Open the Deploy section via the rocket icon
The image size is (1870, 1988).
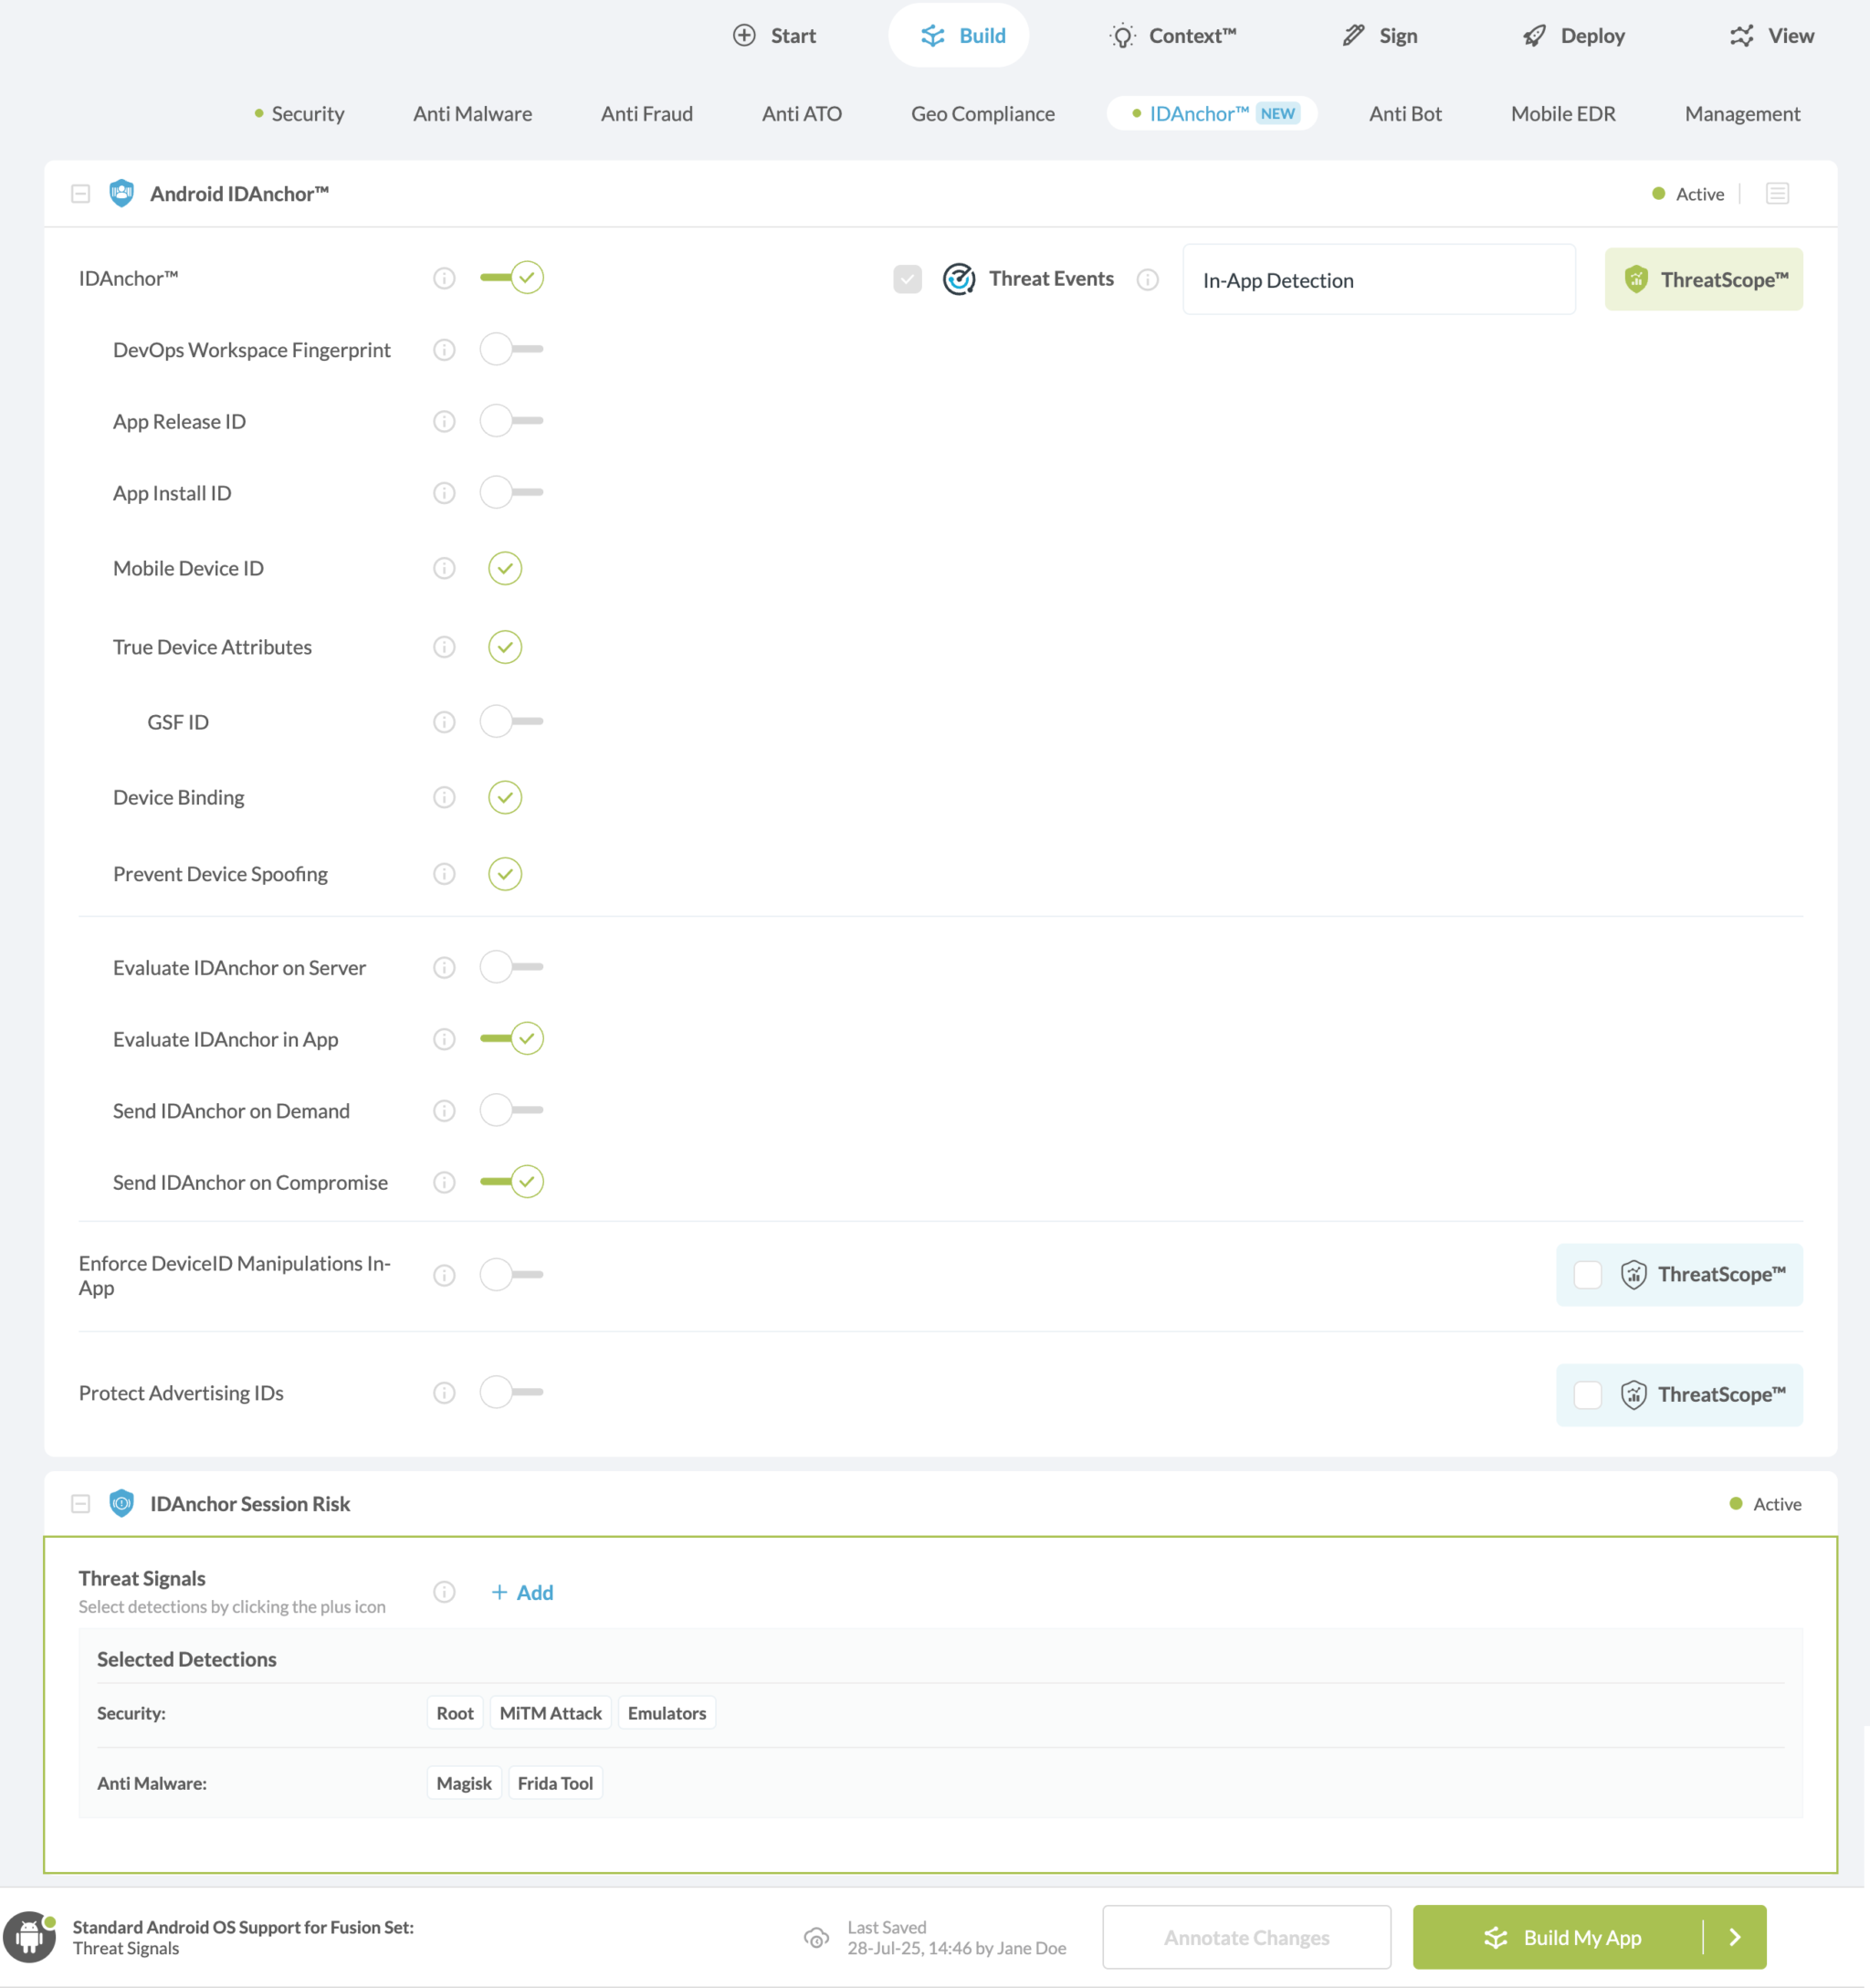coord(1533,35)
